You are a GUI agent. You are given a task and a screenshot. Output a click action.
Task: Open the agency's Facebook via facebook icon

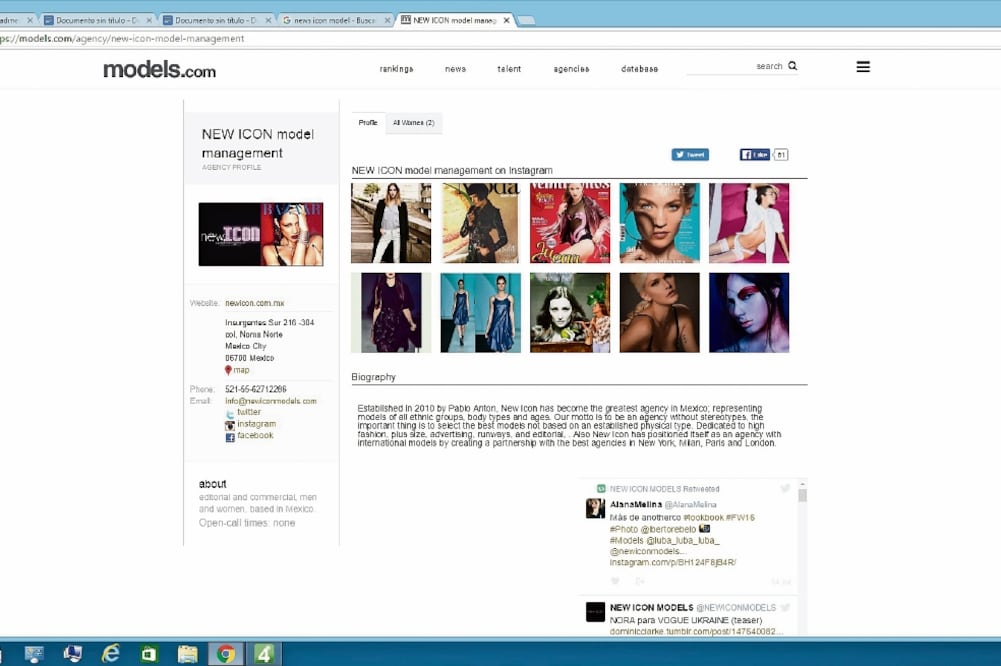click(230, 435)
